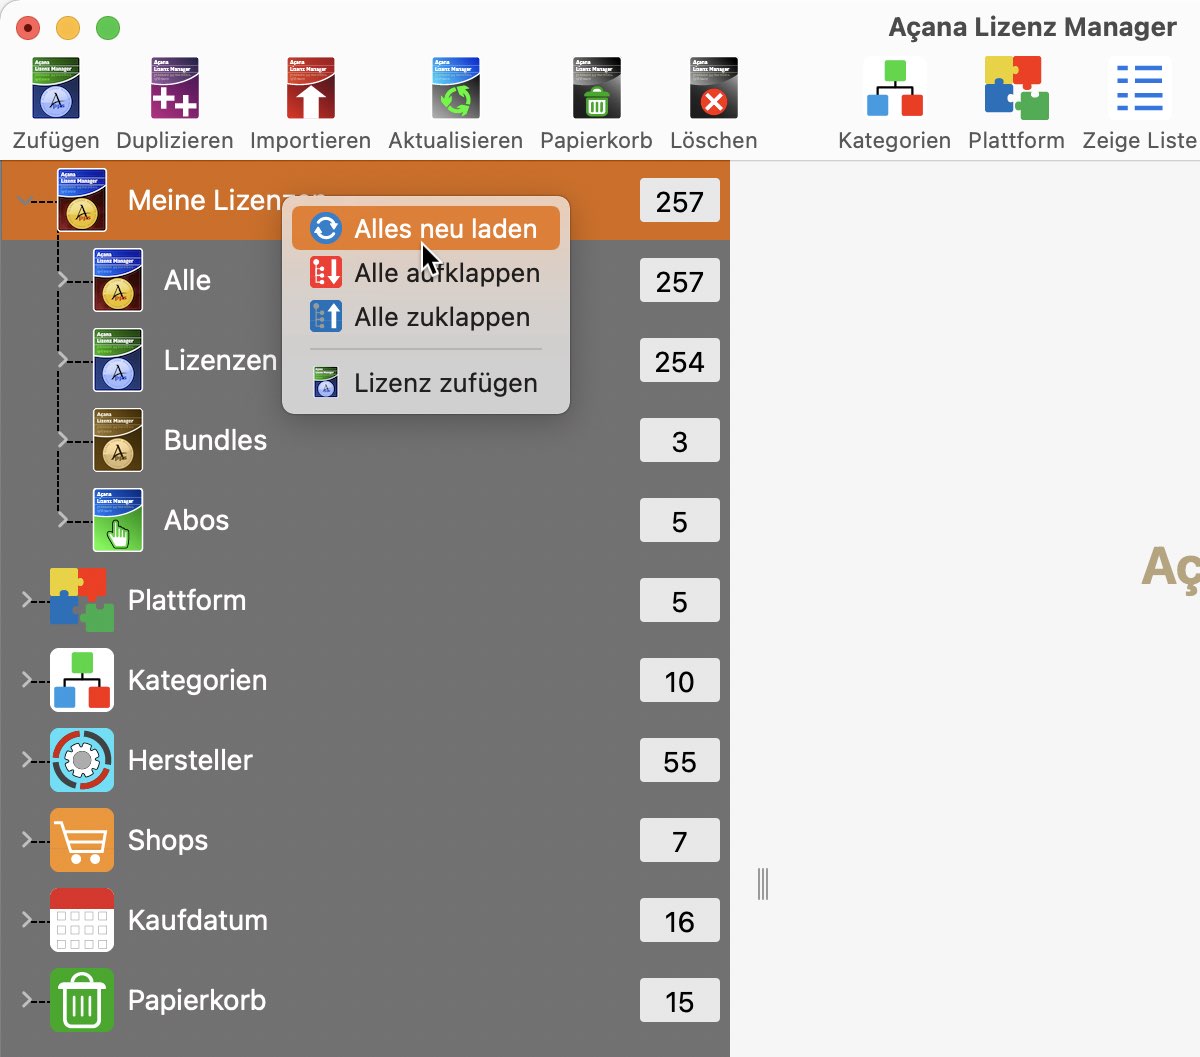Select the Abos label in the tree

196,520
